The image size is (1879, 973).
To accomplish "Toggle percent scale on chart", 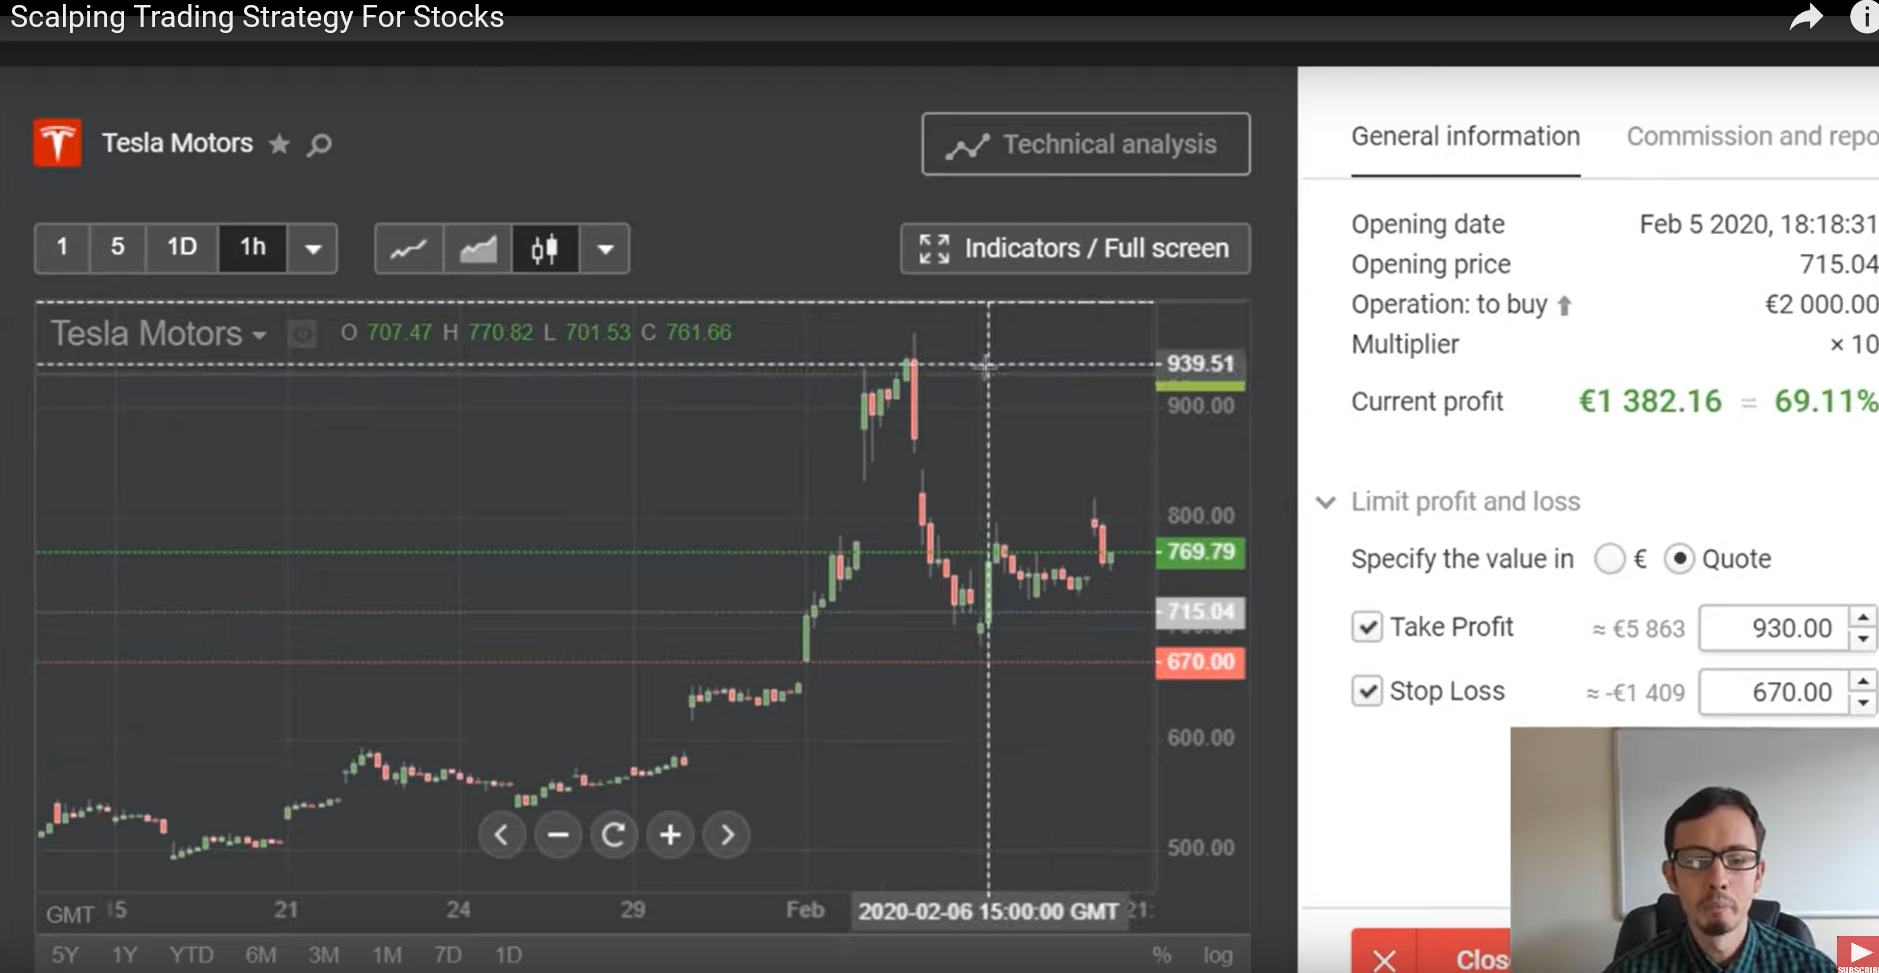I will click(x=1161, y=955).
